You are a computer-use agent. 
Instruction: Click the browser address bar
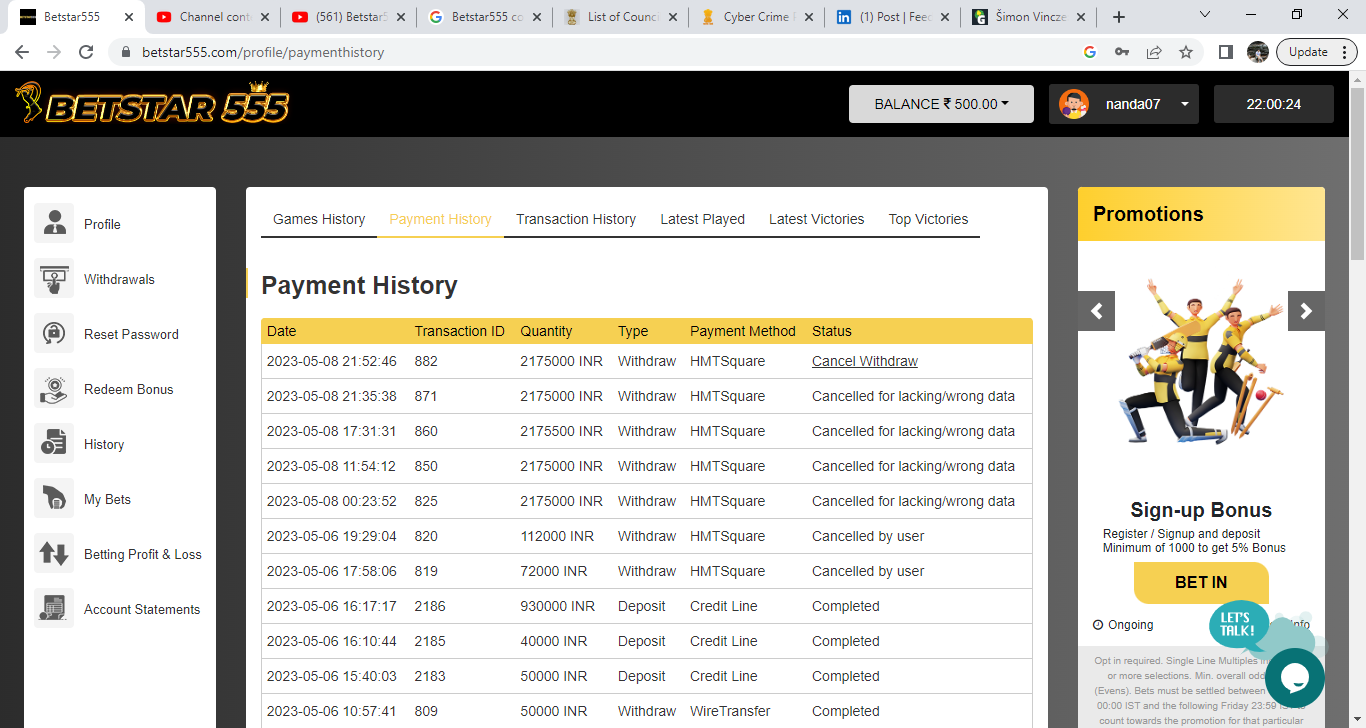point(600,52)
